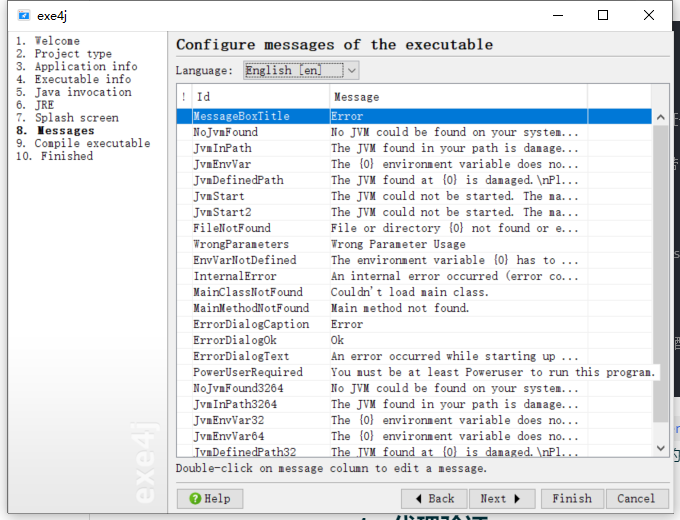Click the table scrollbar down arrow
The image size is (680, 520).
[x=661, y=449]
